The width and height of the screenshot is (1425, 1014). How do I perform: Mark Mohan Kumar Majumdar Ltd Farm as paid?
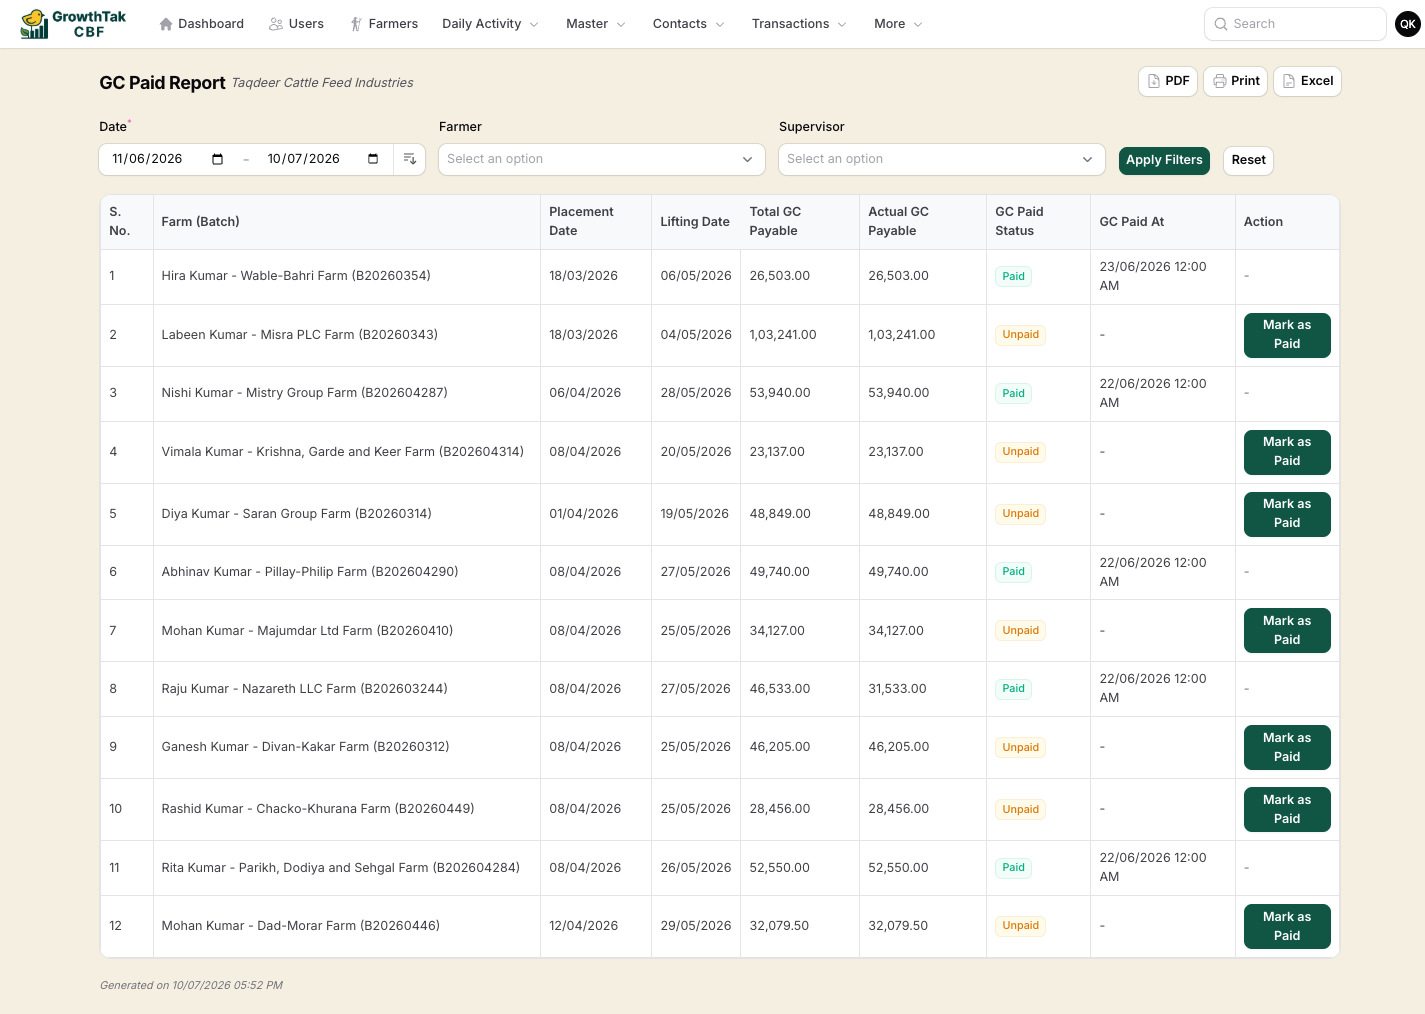tap(1287, 631)
